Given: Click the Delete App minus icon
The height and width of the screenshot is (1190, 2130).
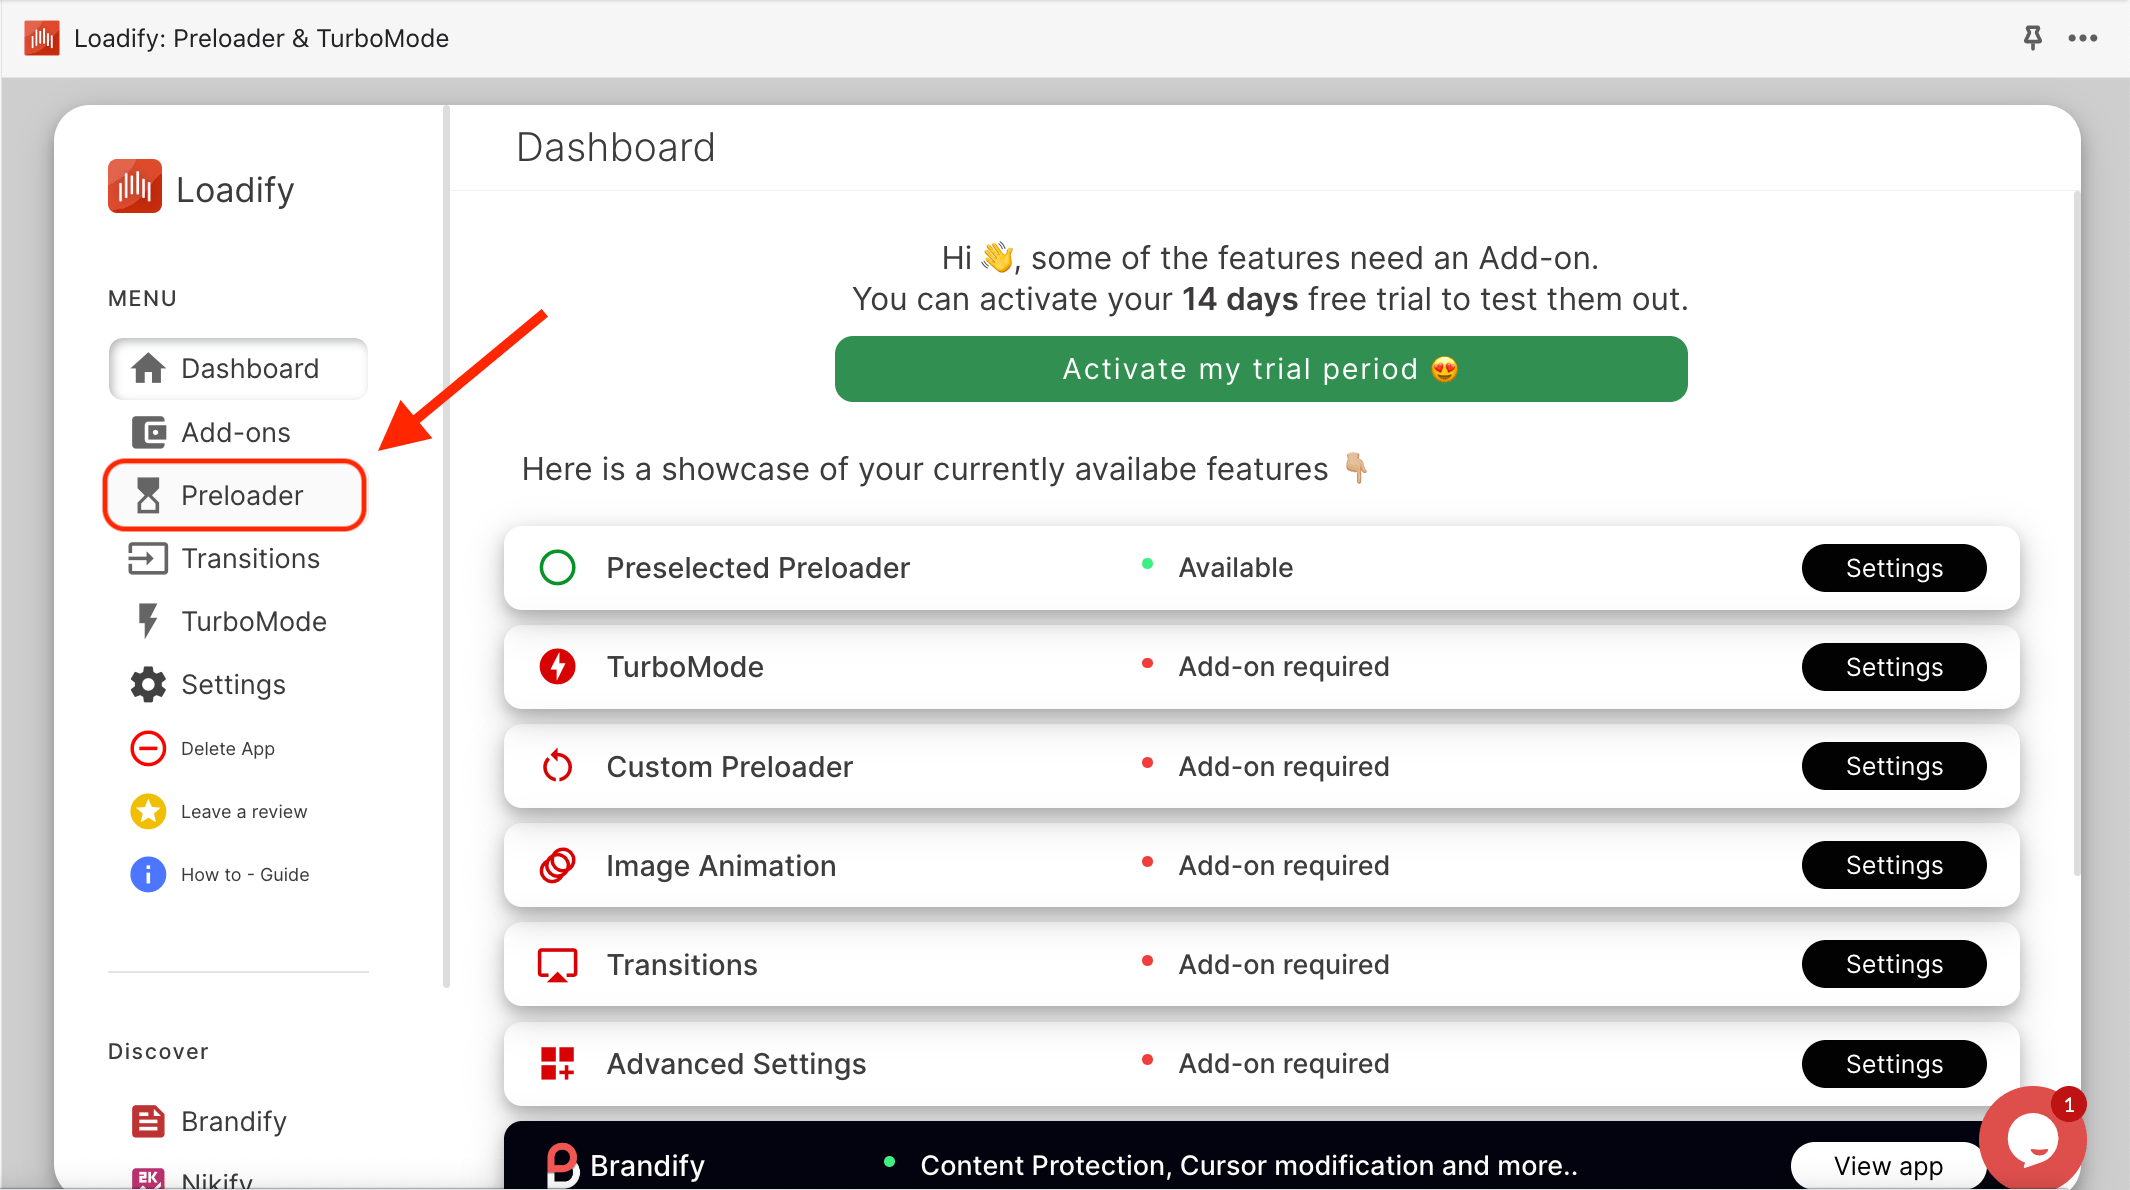Looking at the screenshot, I should (147, 748).
